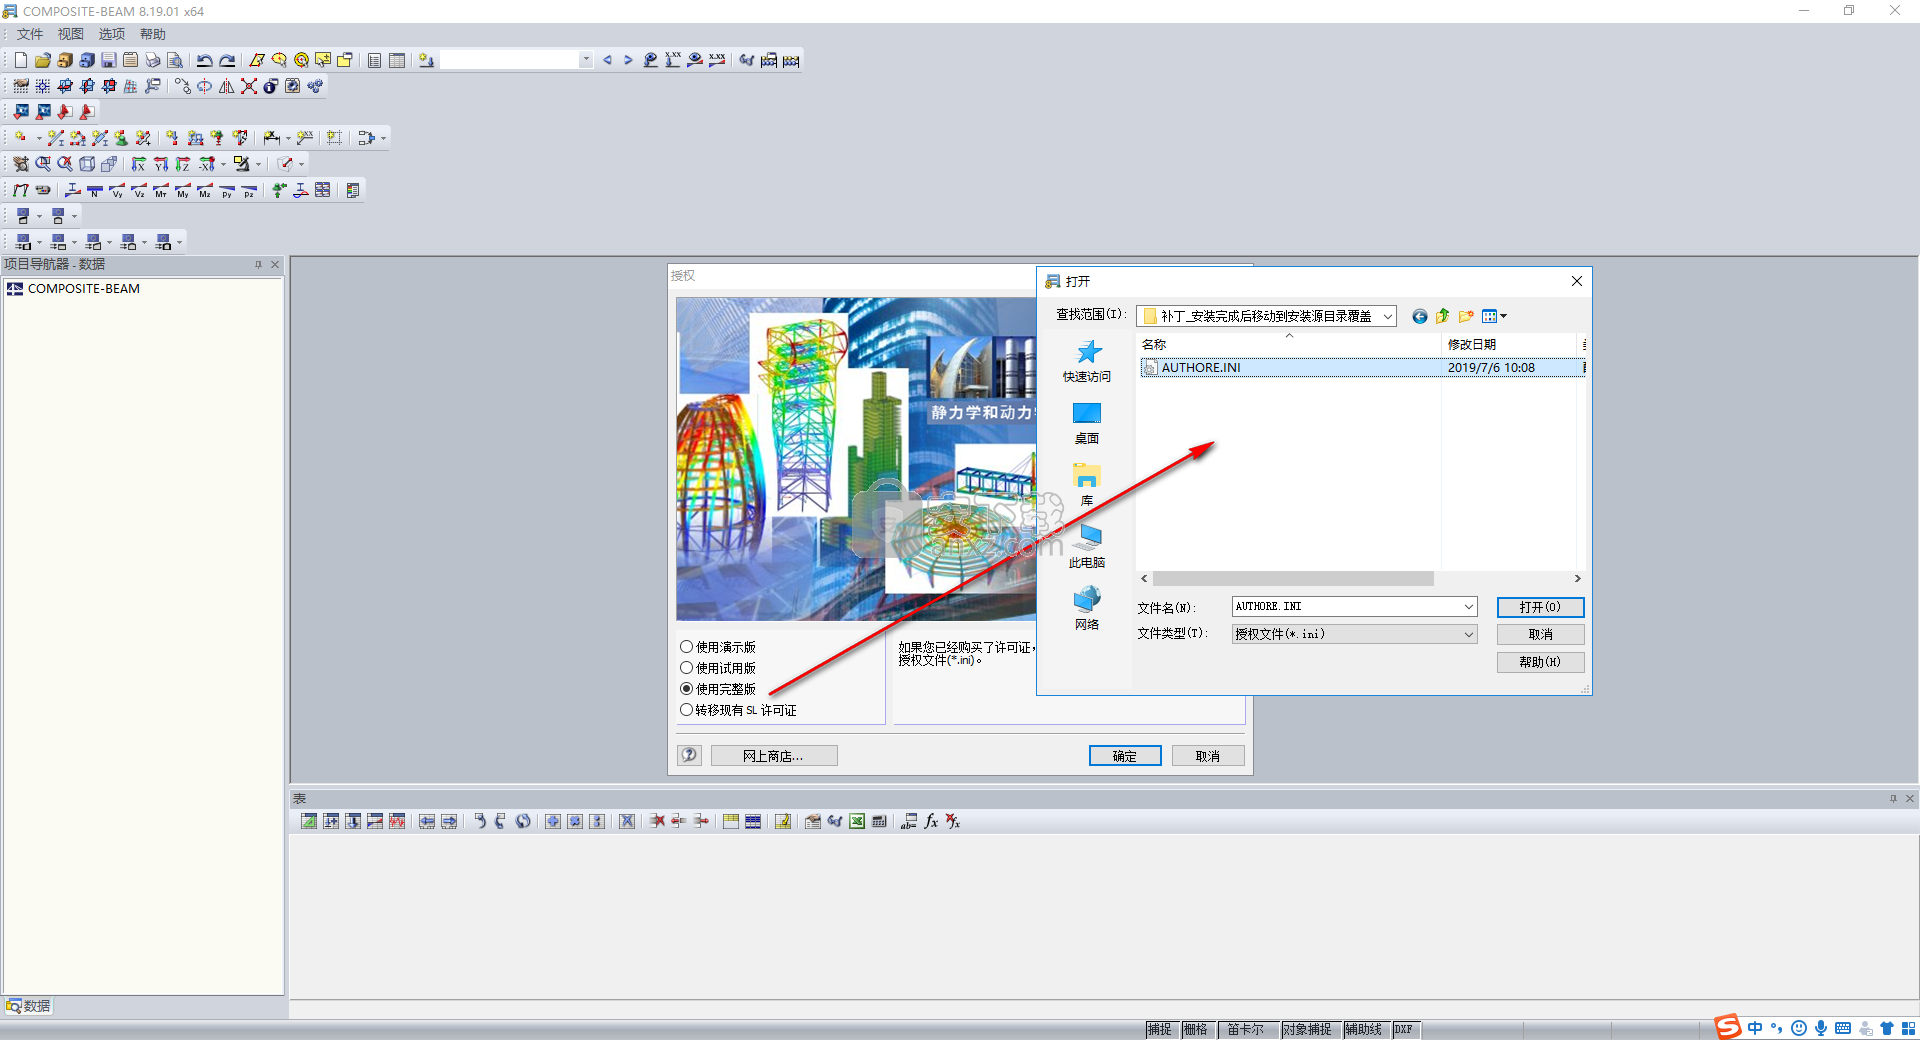Image resolution: width=1920 pixels, height=1040 pixels.
Task: Click the Open folder toolbar icon
Action: pos(42,60)
